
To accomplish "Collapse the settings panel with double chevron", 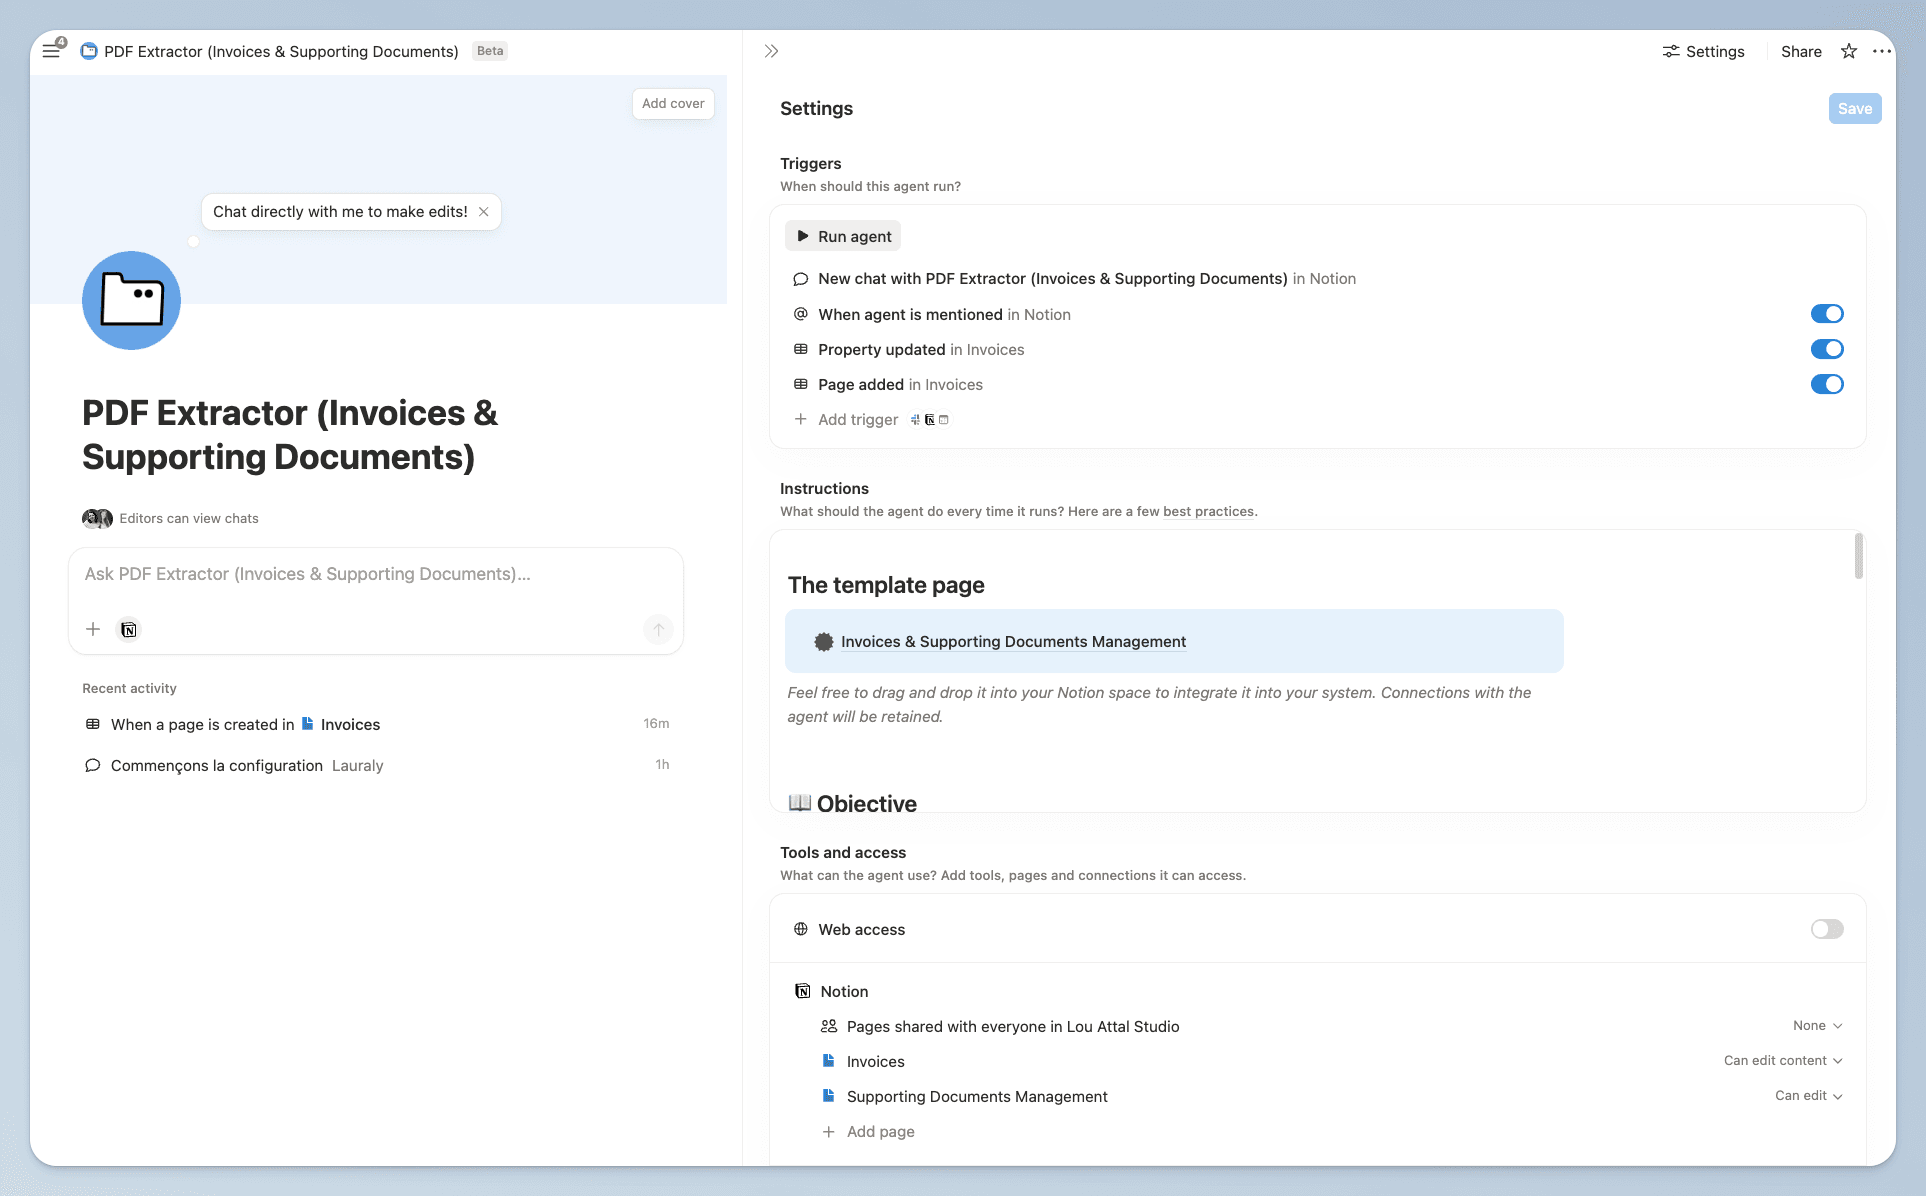I will pyautogui.click(x=771, y=51).
